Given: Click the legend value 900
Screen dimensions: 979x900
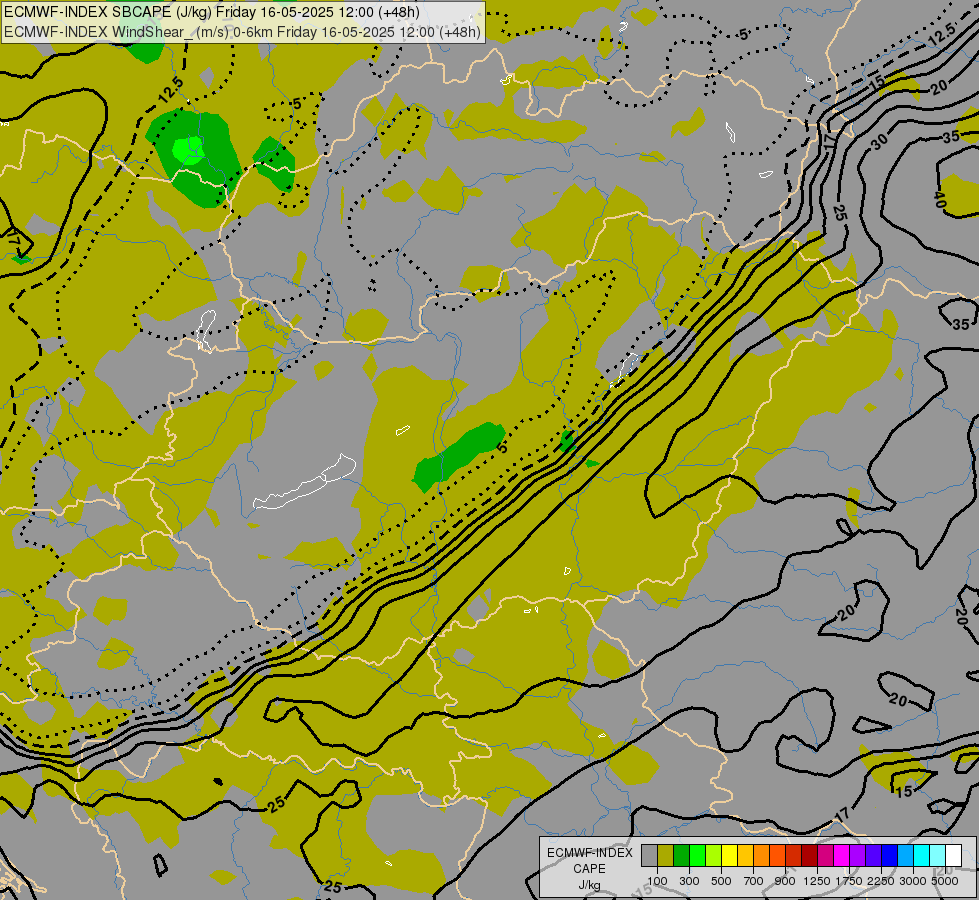Looking at the screenshot, I should pyautogui.click(x=785, y=881).
